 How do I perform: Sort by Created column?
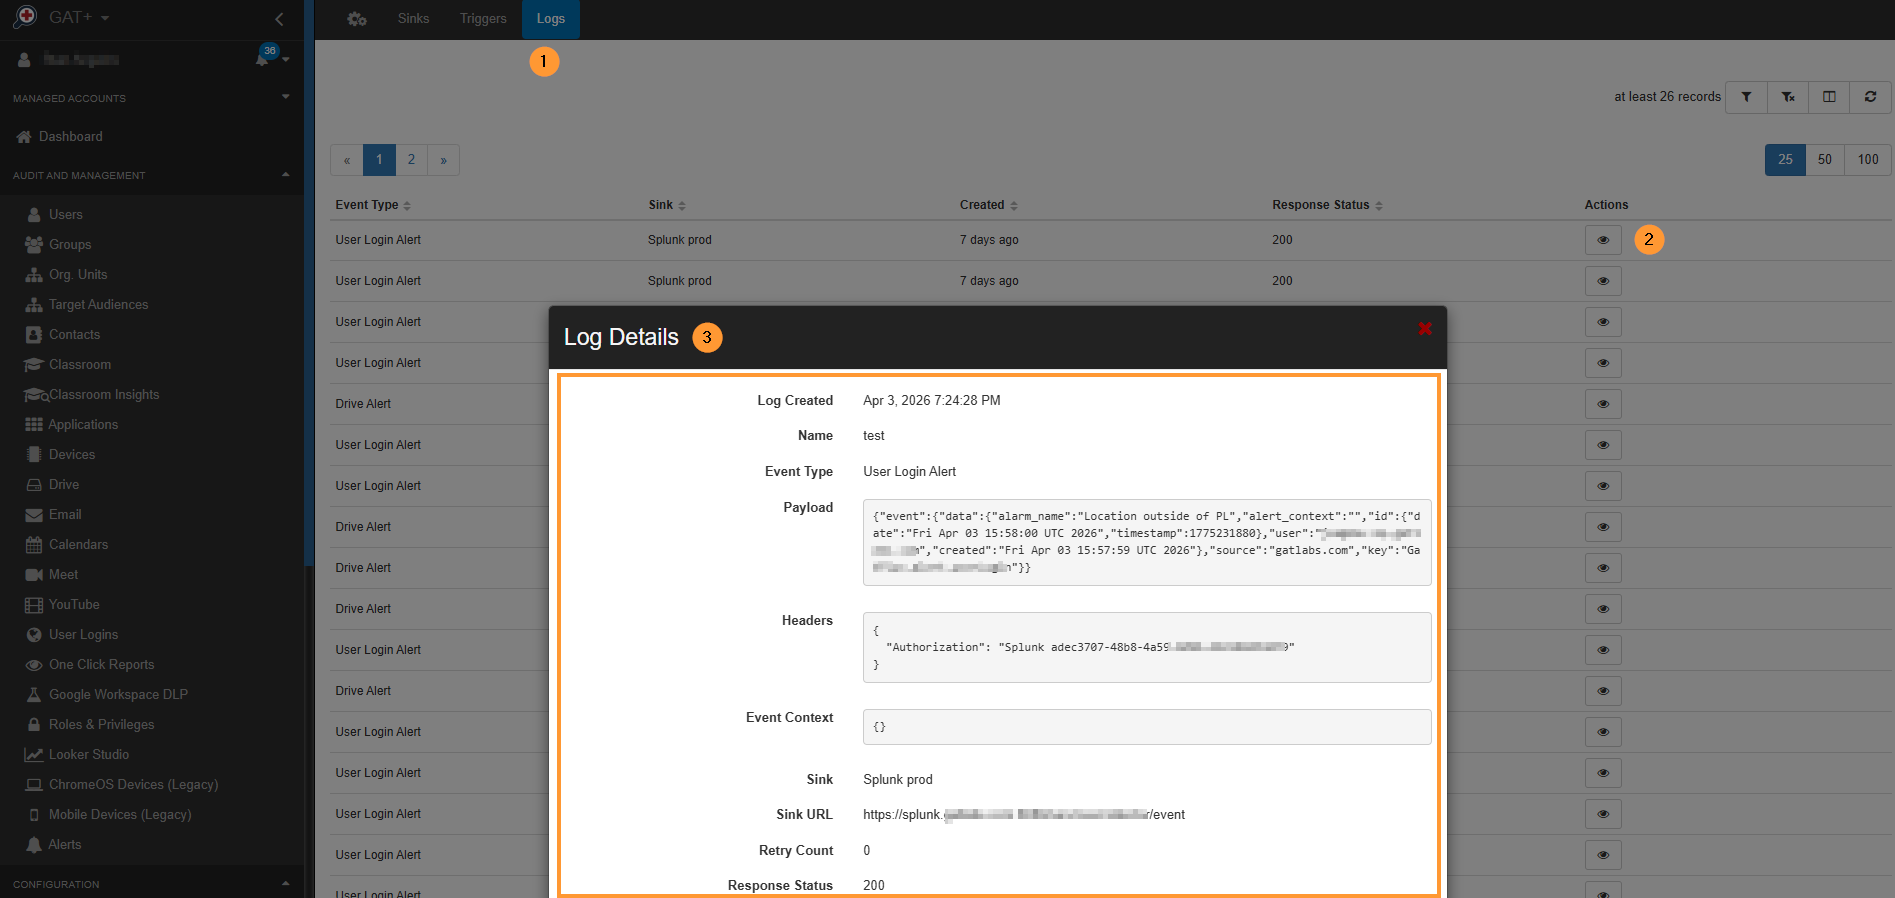pos(989,205)
